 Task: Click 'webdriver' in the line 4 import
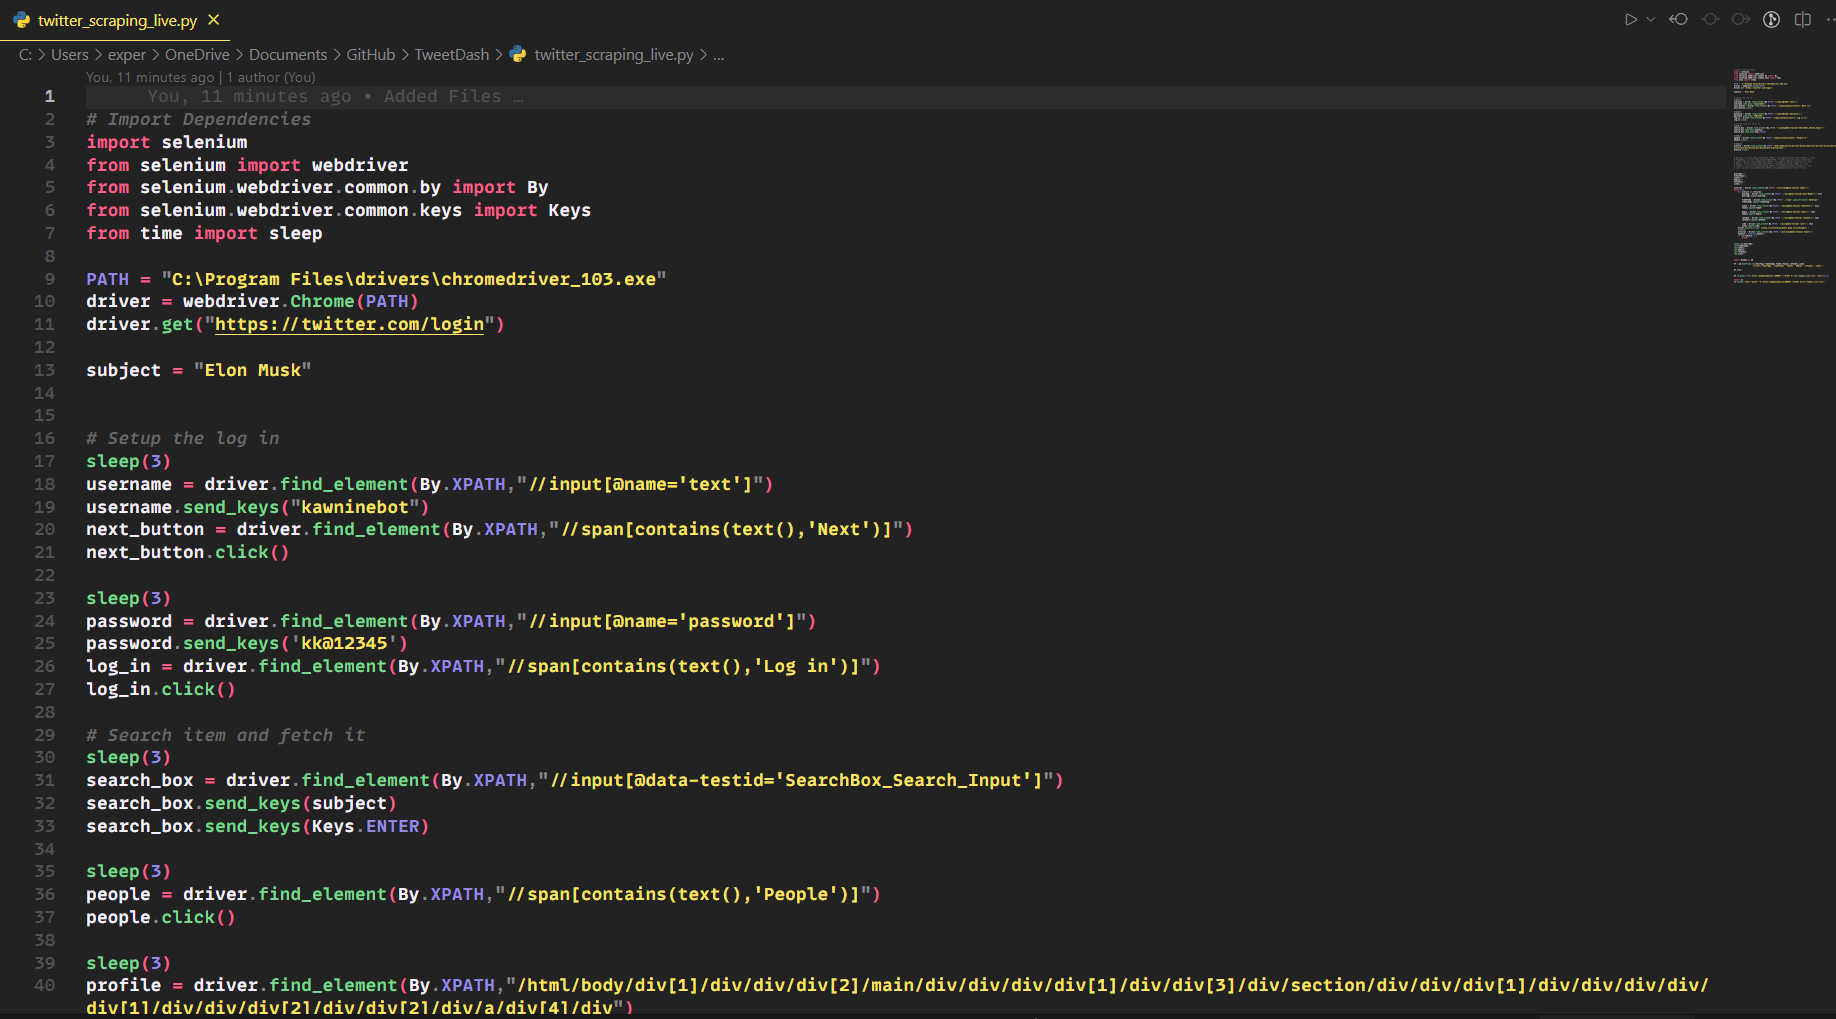(360, 165)
